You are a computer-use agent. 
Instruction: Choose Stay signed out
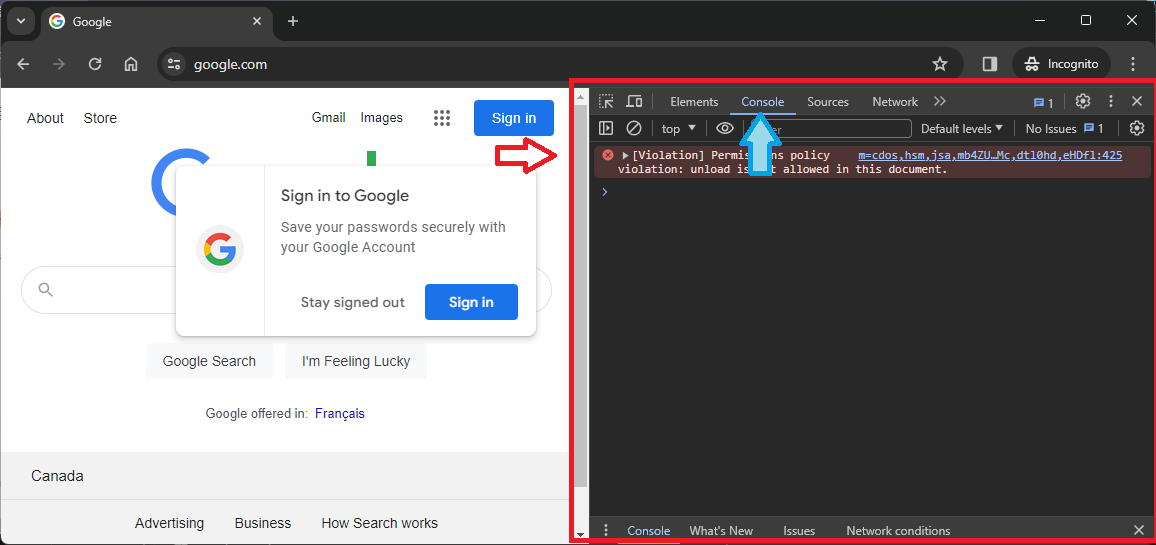pyautogui.click(x=352, y=302)
